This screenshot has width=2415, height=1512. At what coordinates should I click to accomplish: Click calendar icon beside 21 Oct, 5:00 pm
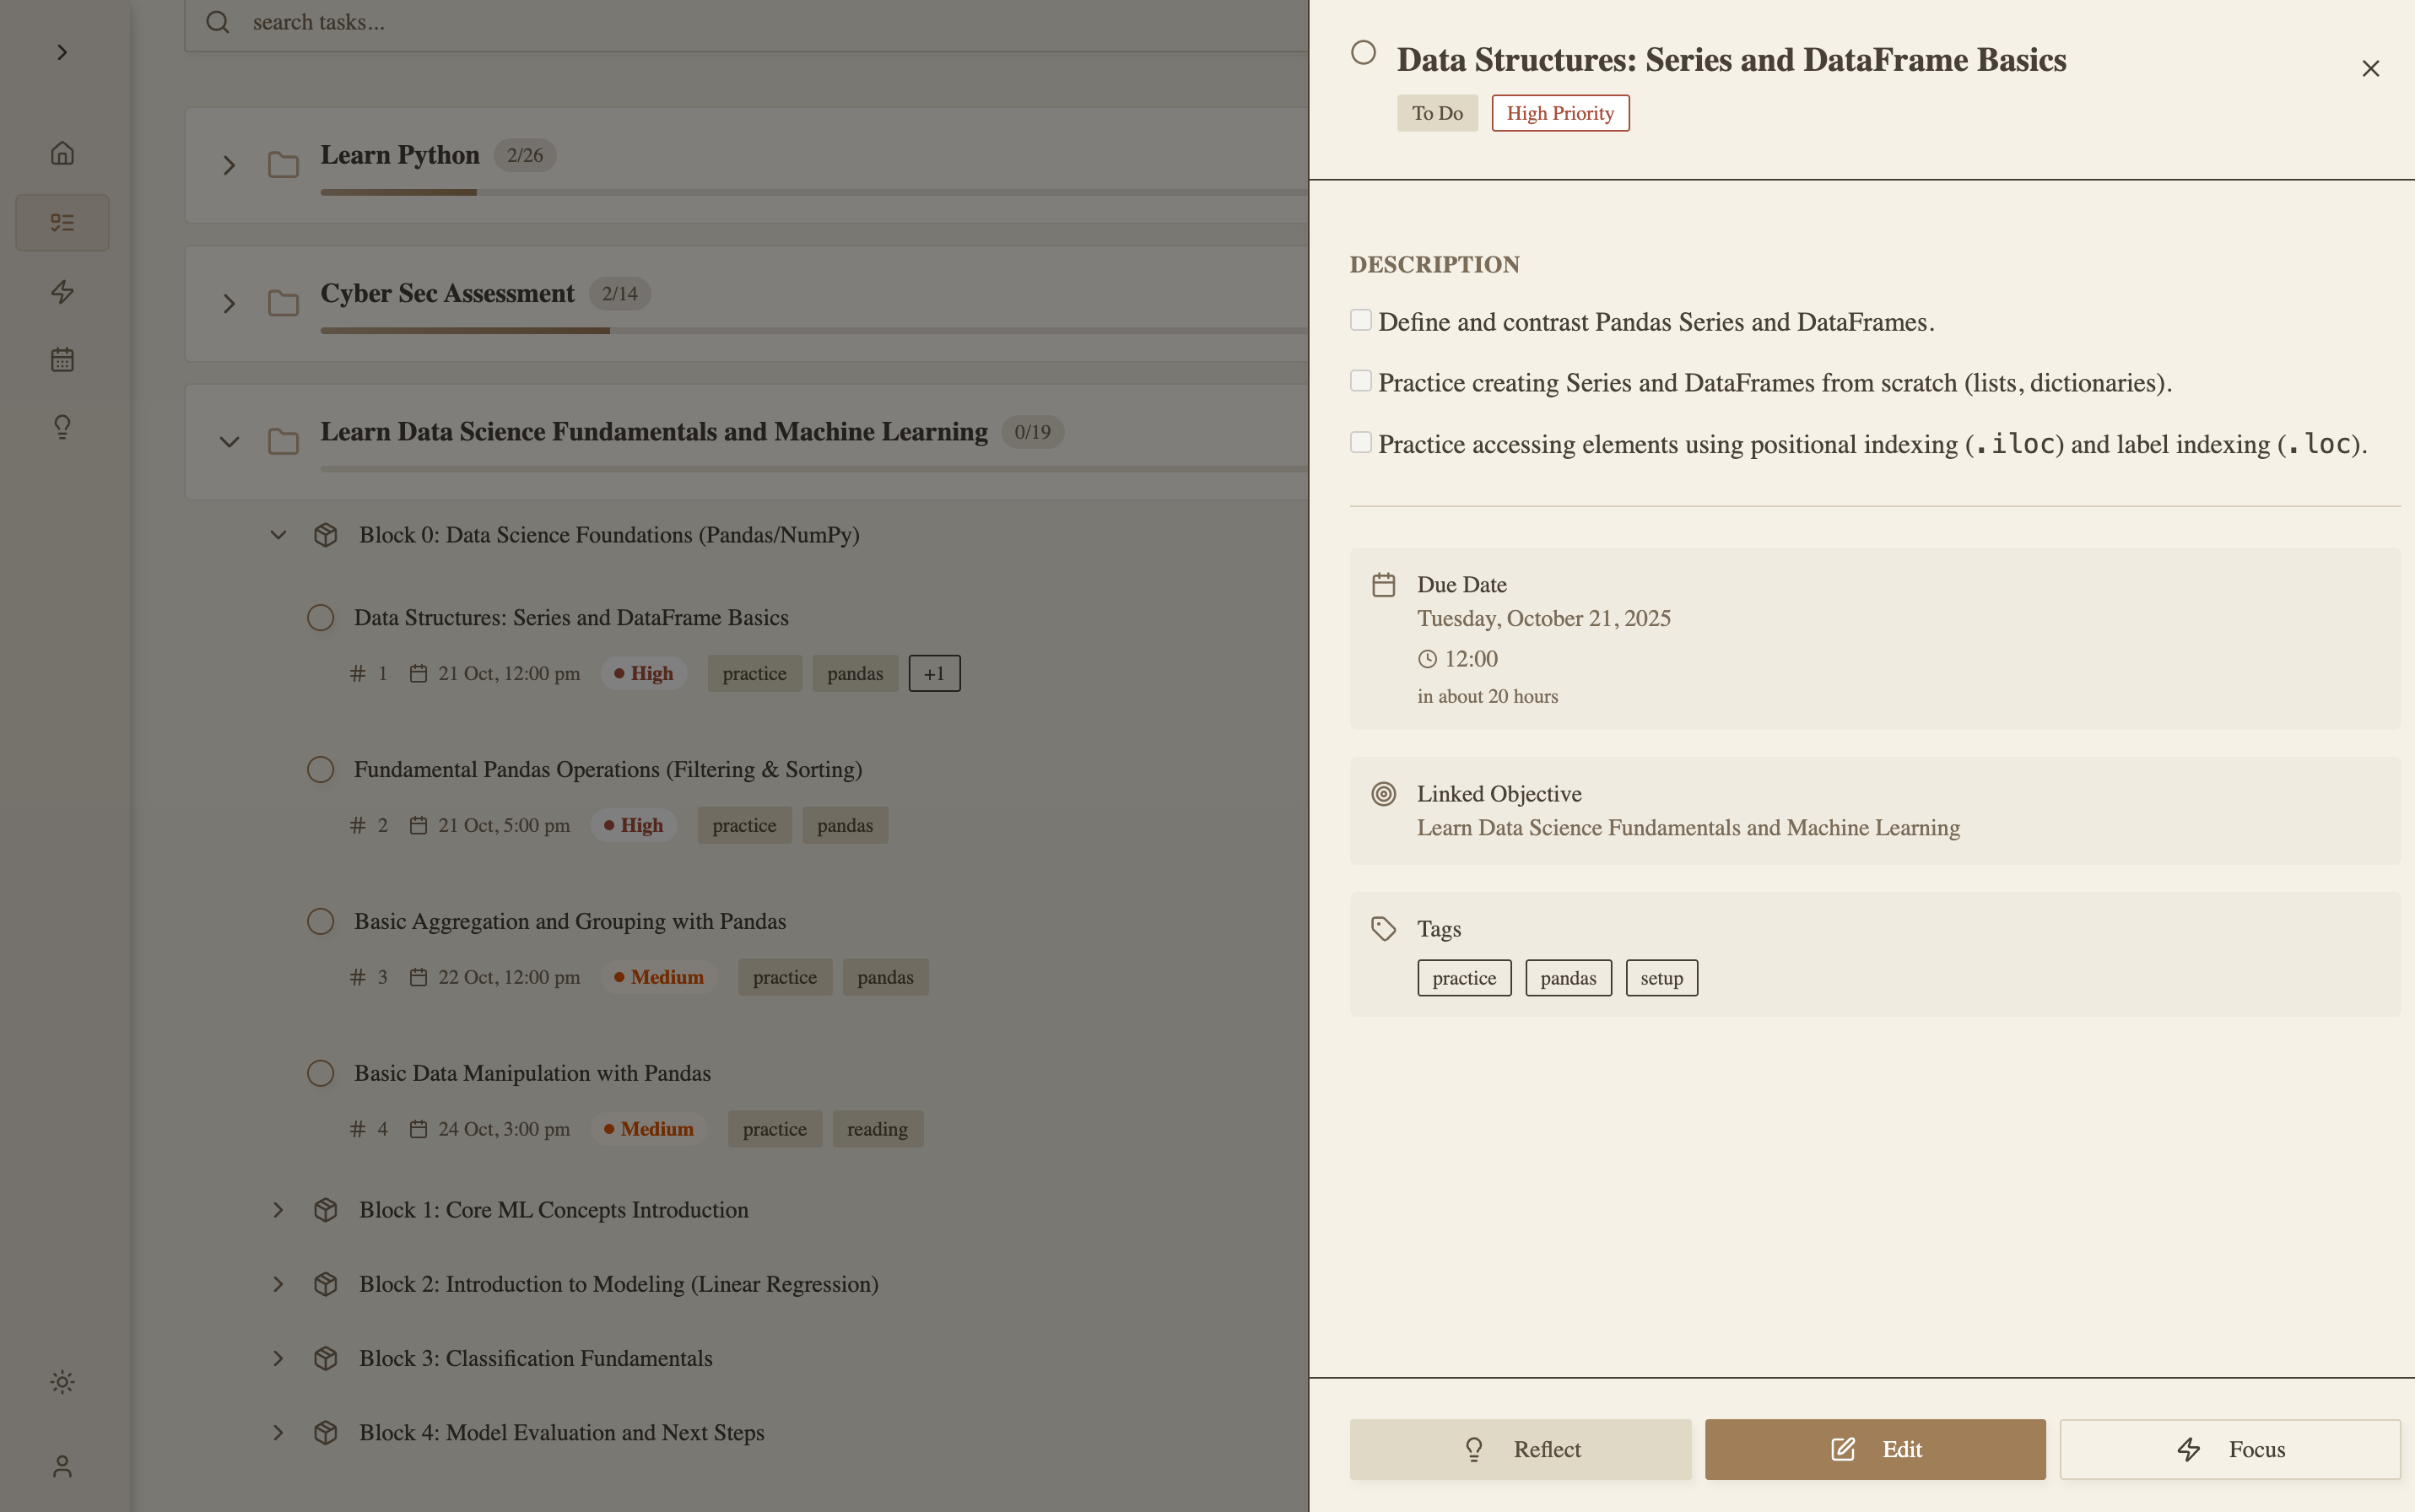(418, 825)
